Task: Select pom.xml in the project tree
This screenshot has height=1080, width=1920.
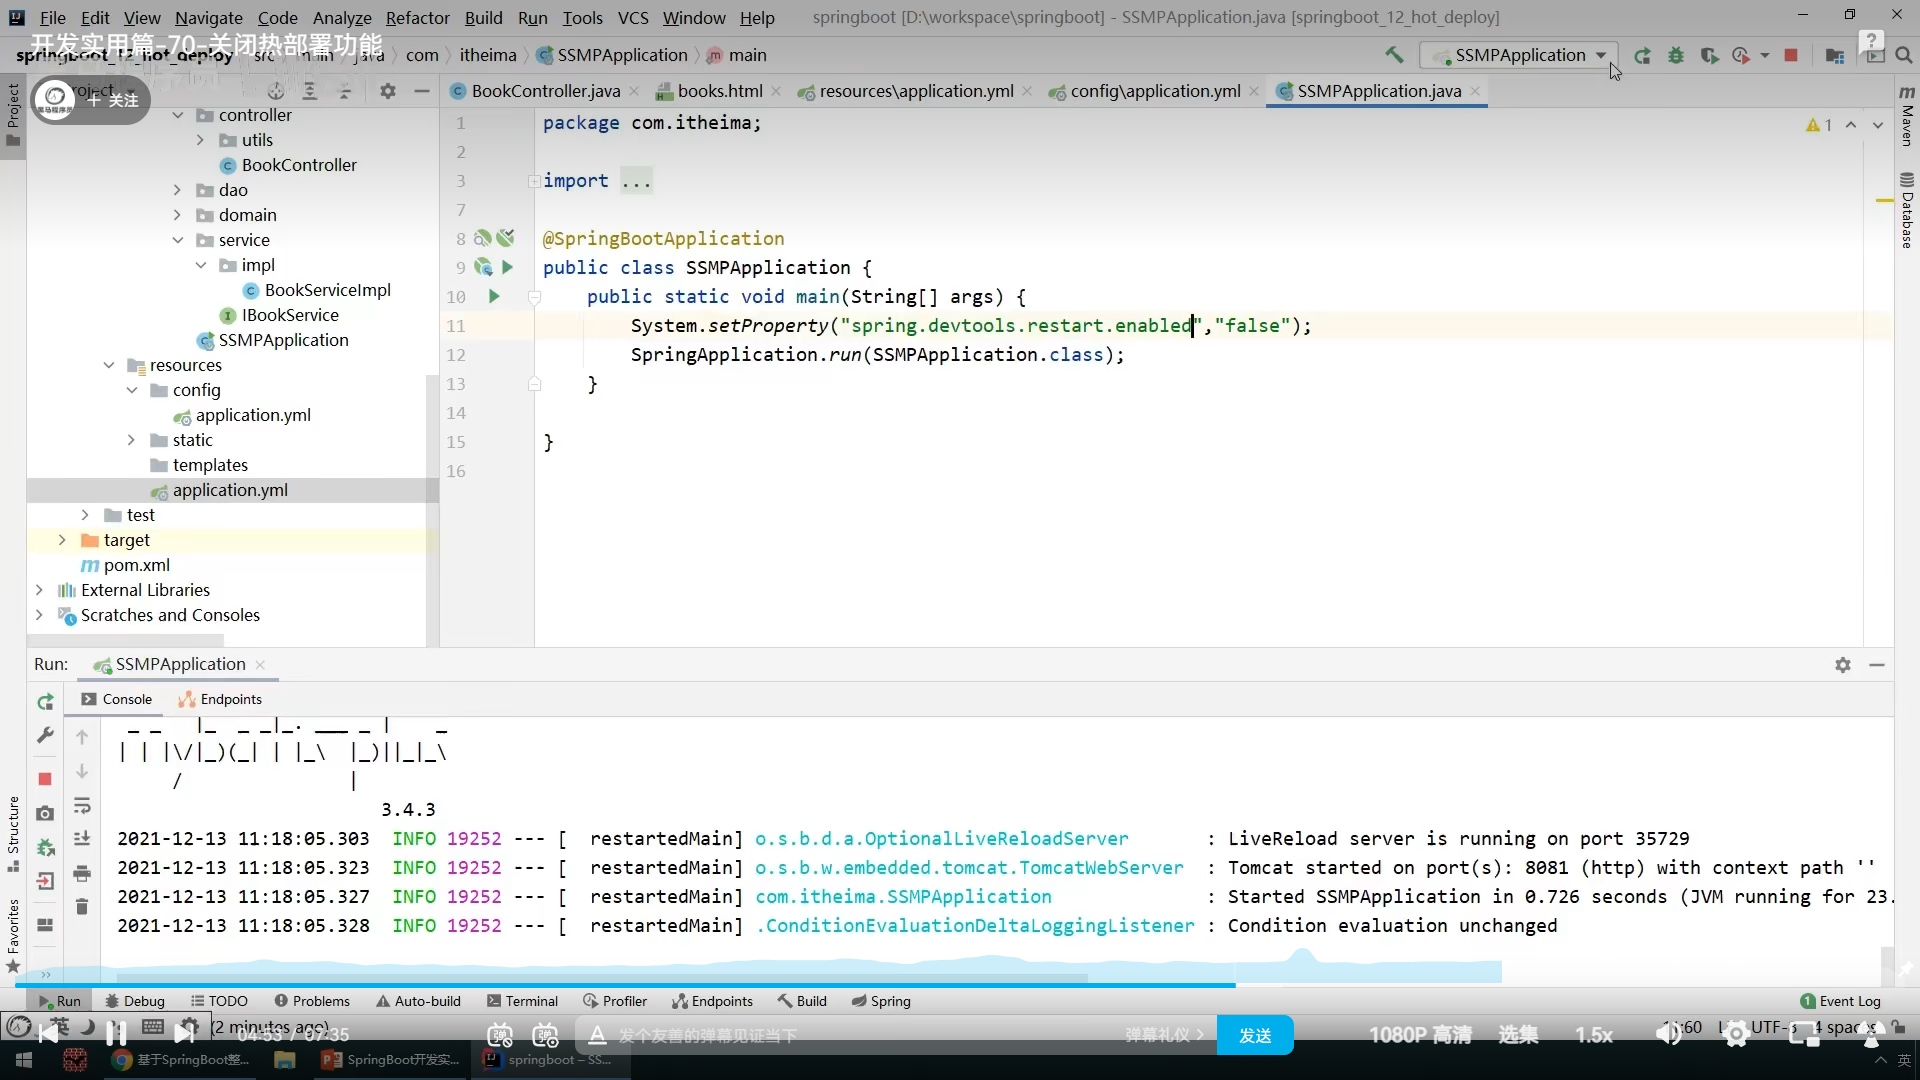Action: [x=137, y=565]
